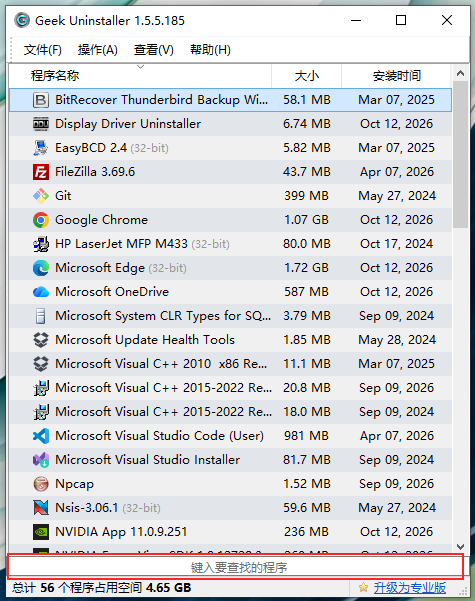This screenshot has height=601, width=475.
Task: Select the Microsoft OneDrive cloud icon
Action: pos(41,292)
